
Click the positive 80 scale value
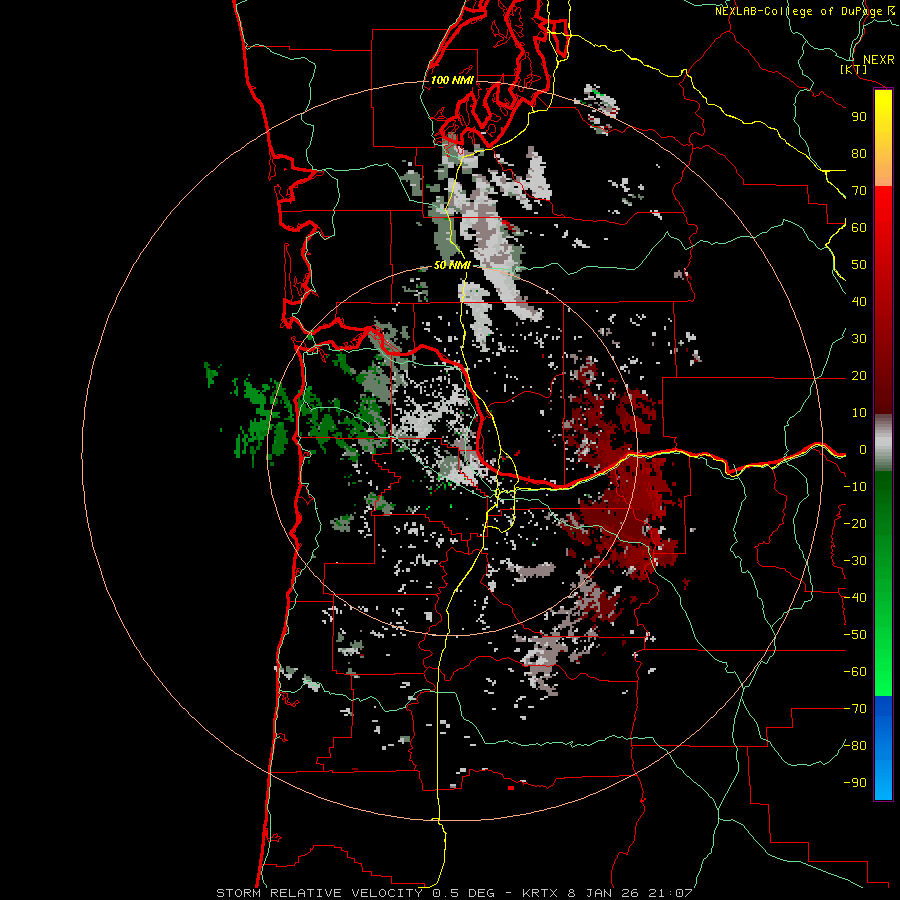coord(859,153)
